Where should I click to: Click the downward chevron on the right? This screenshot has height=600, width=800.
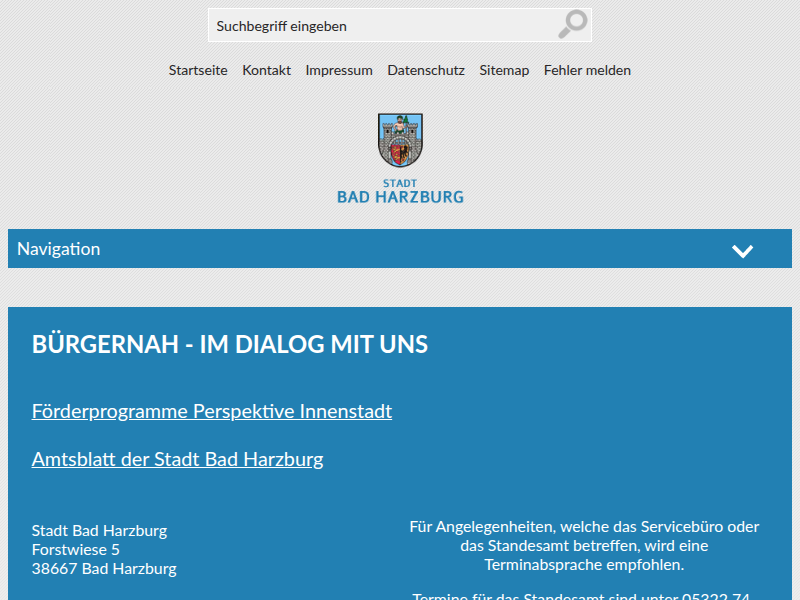(742, 249)
